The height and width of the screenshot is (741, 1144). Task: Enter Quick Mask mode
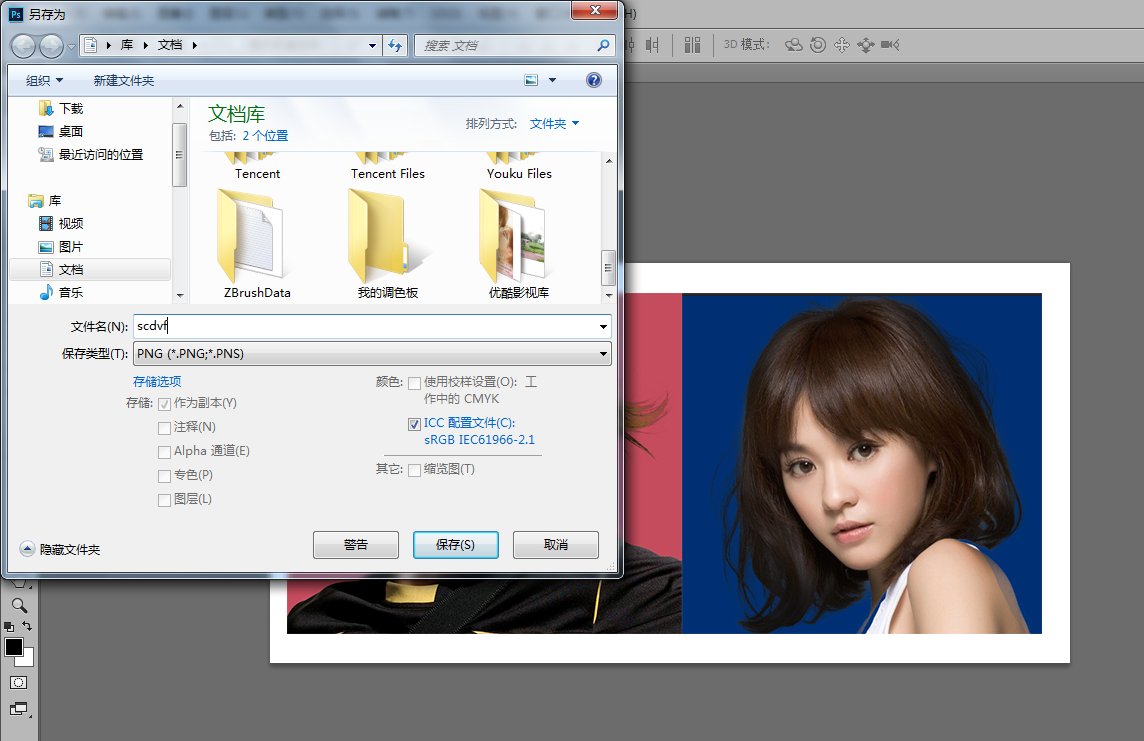click(x=18, y=681)
